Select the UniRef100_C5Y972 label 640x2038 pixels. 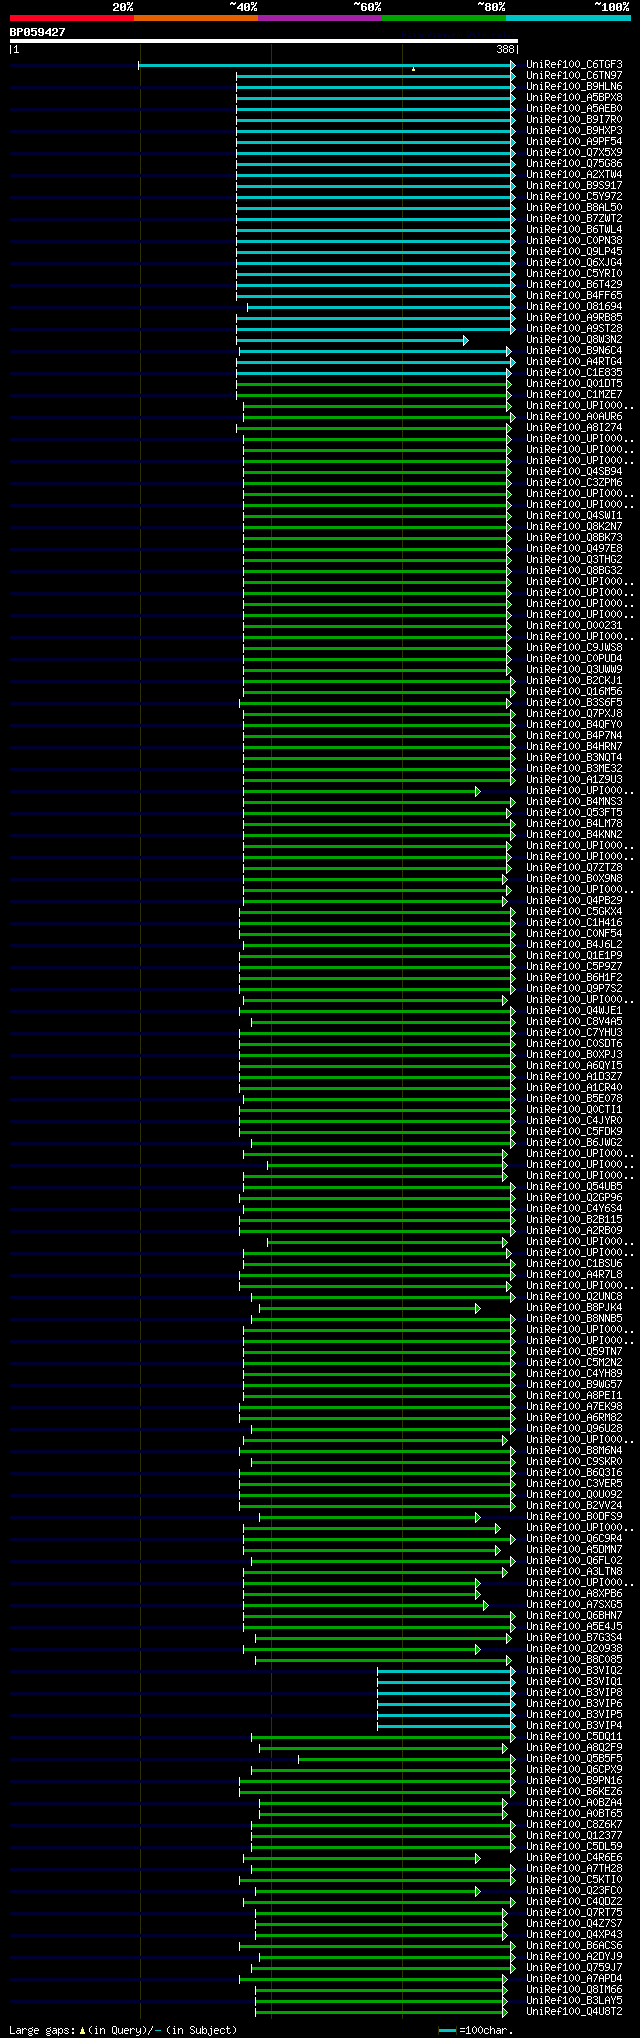coord(574,197)
